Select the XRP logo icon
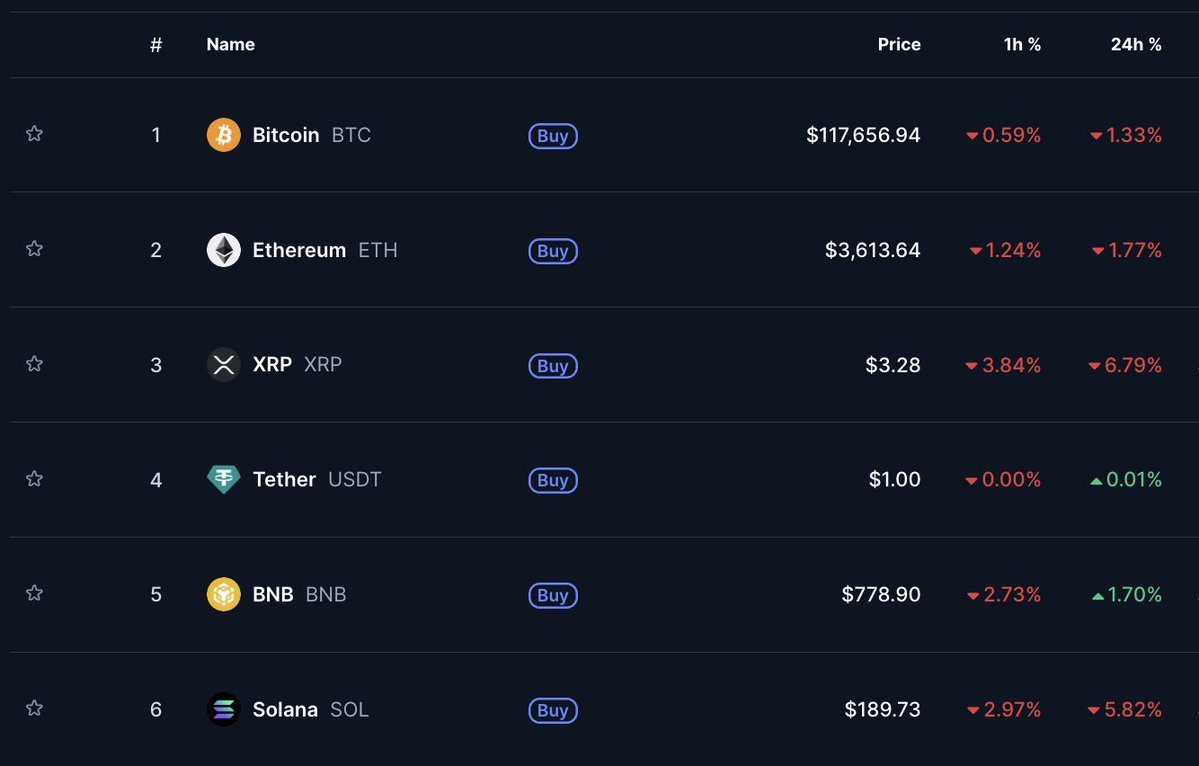 point(223,365)
